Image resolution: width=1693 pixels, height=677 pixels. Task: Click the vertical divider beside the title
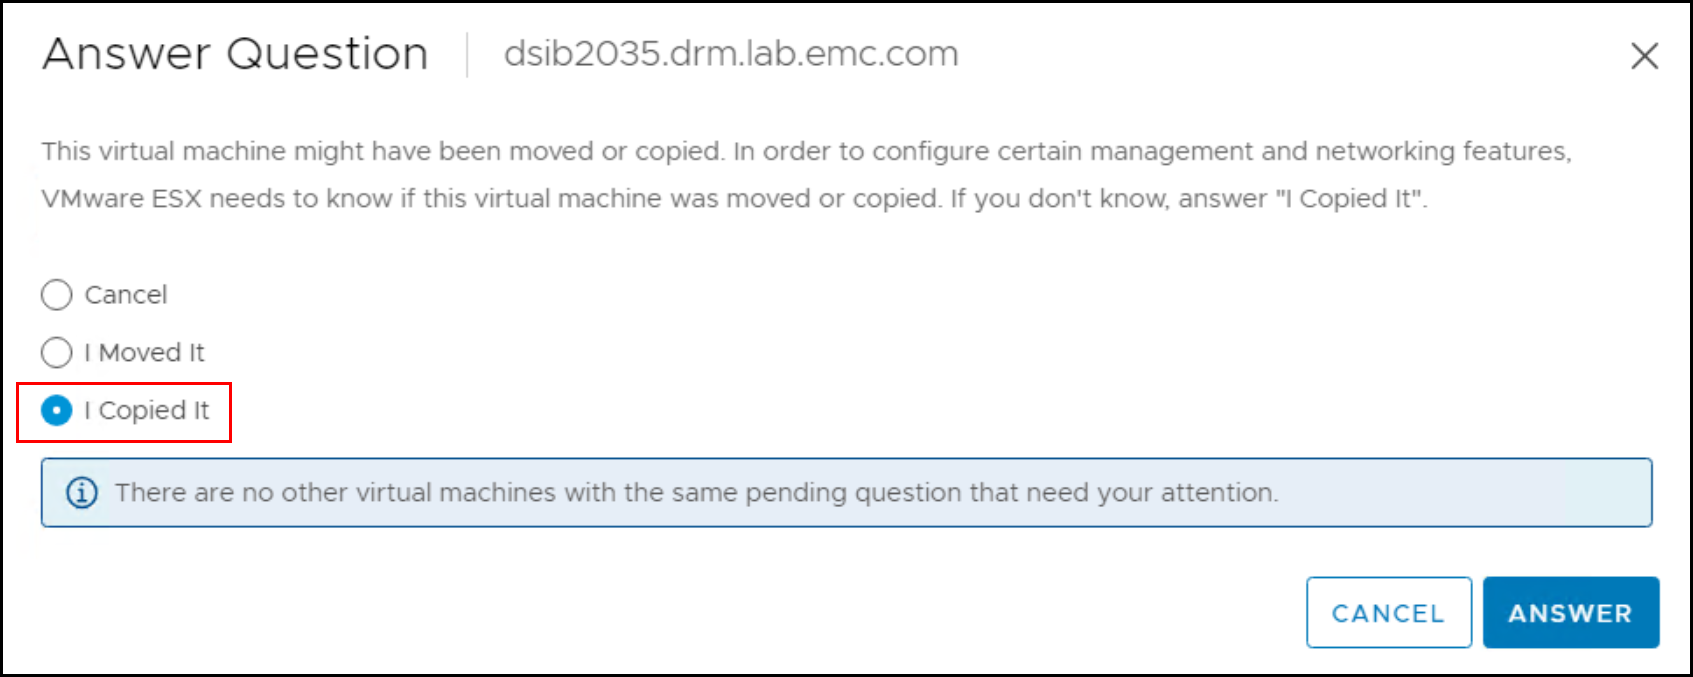[467, 55]
